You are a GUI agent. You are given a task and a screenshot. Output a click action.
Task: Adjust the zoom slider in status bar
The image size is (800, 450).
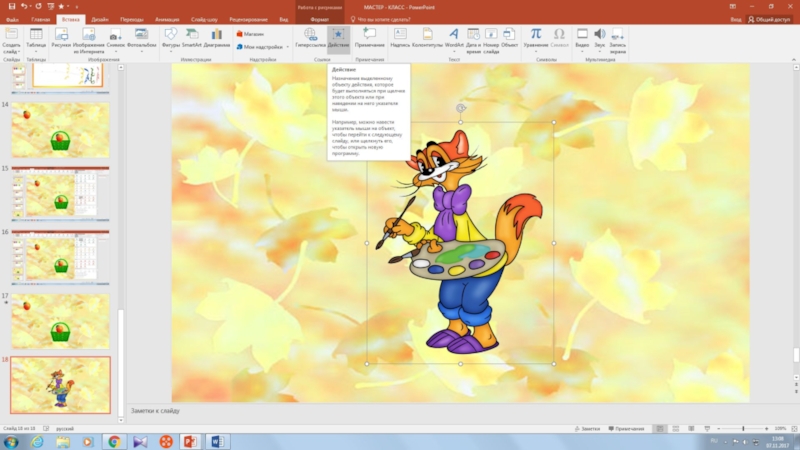(x=743, y=428)
